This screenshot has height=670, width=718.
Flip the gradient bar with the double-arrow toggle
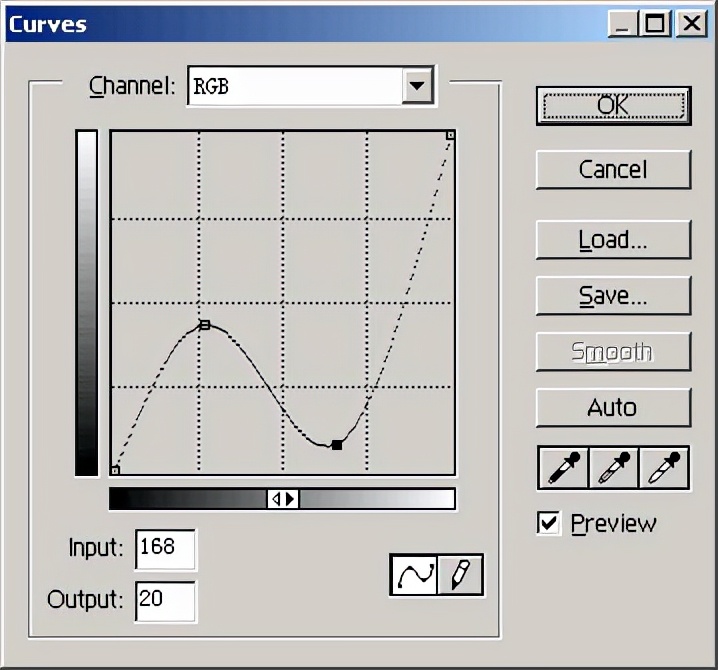click(283, 499)
